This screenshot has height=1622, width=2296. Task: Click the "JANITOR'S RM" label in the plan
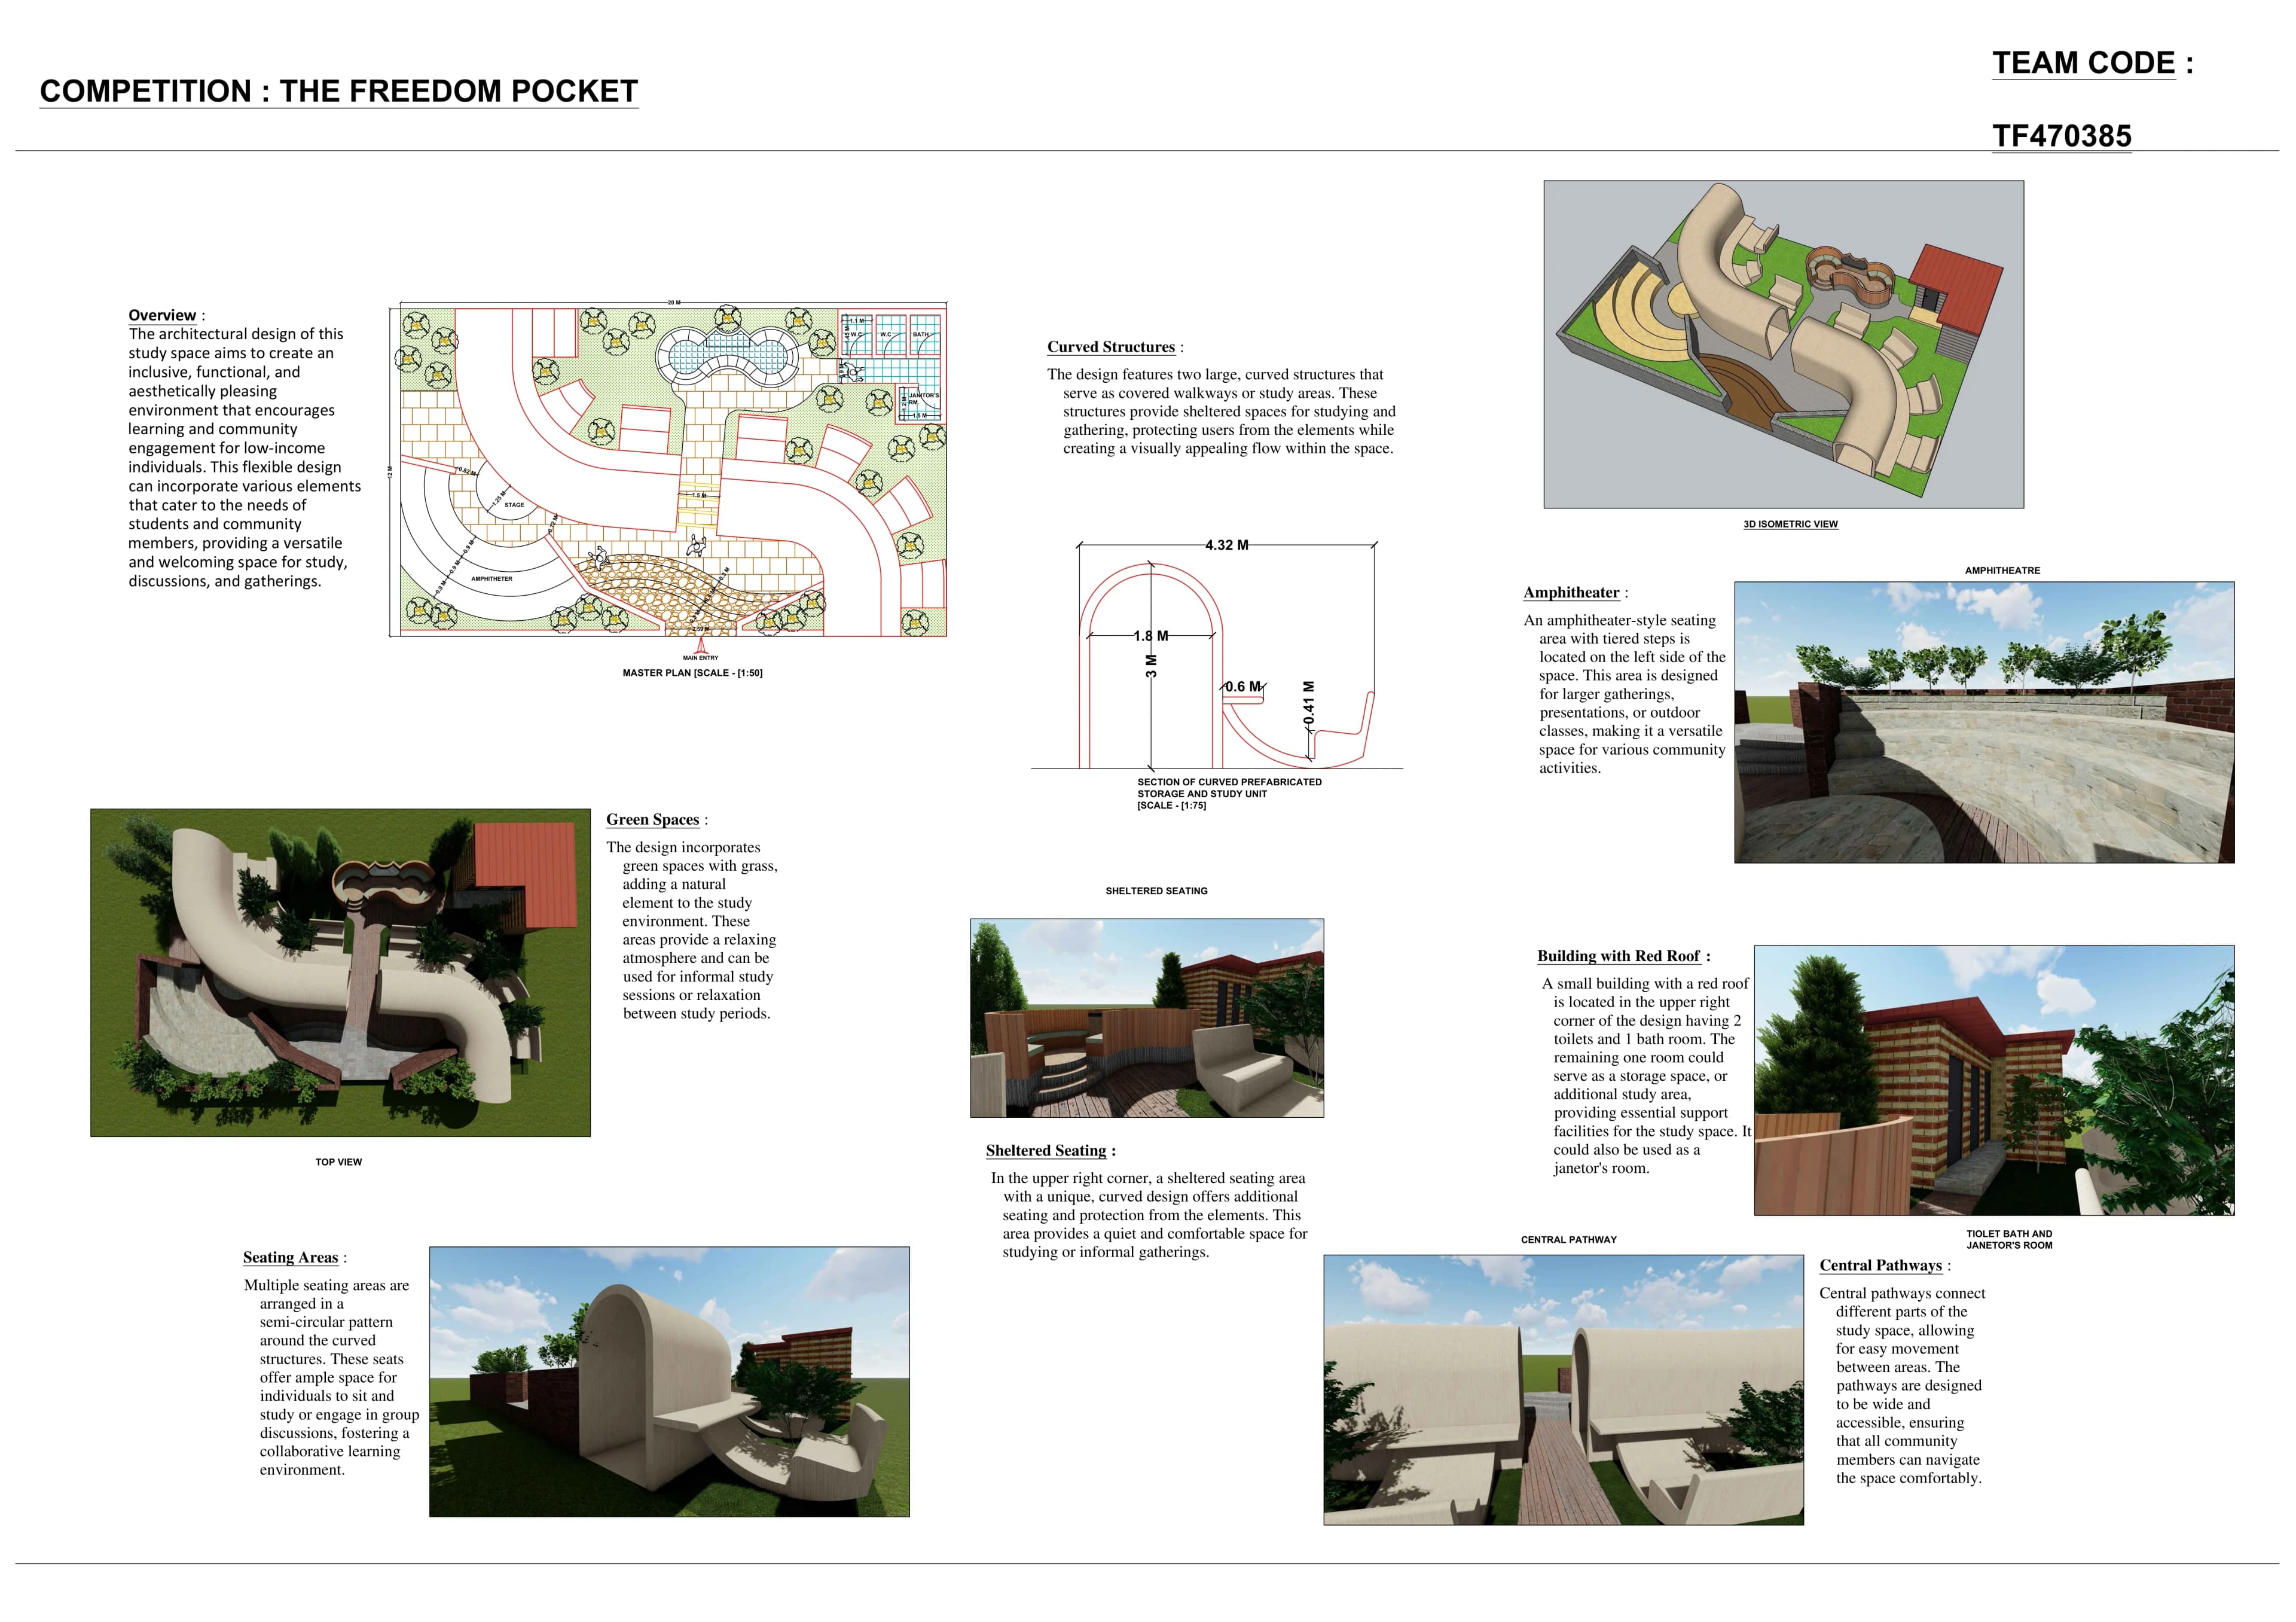pyautogui.click(x=923, y=398)
